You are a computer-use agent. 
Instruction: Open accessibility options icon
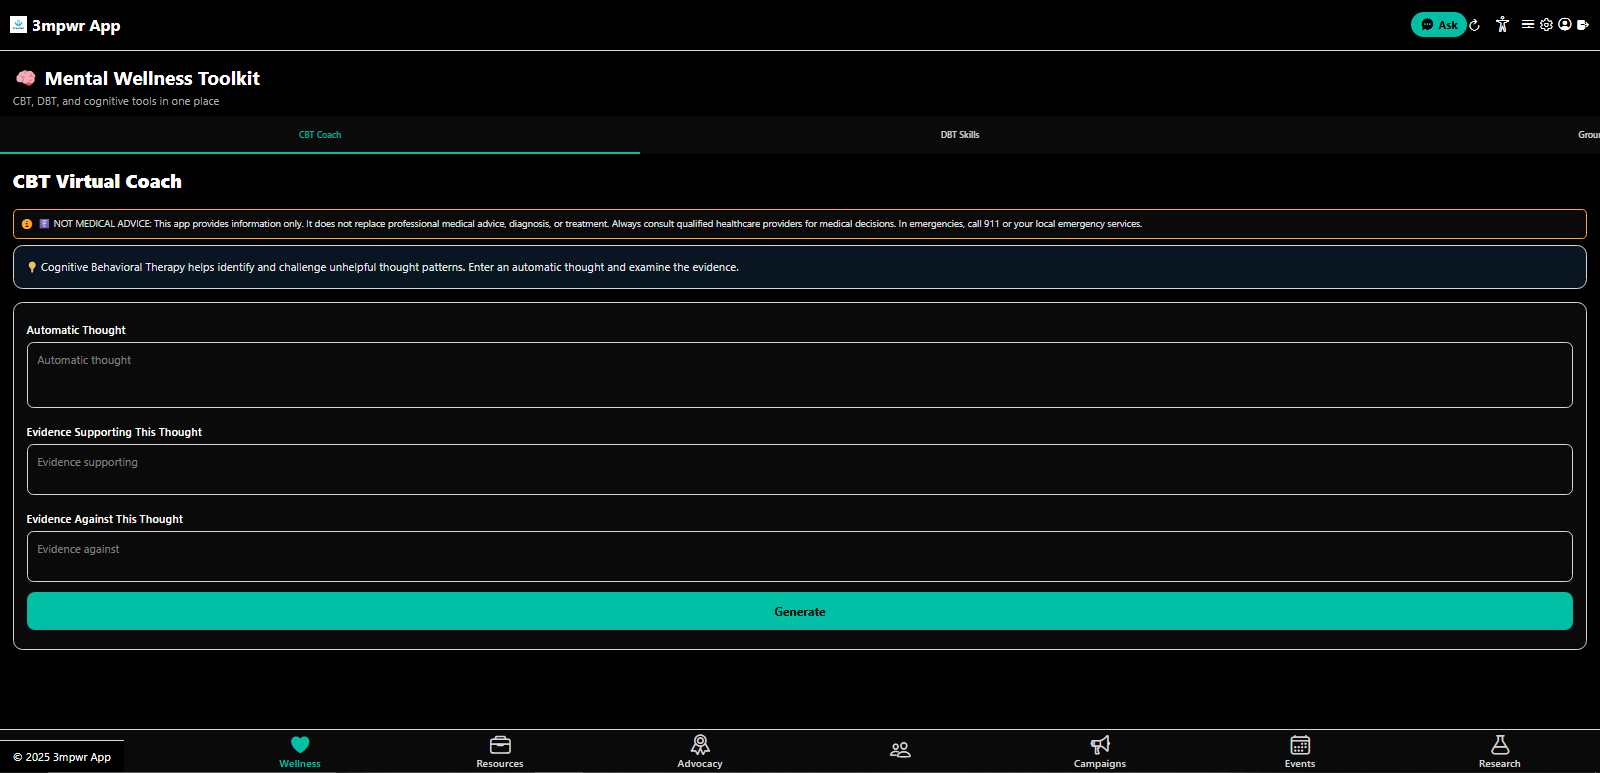pos(1502,25)
